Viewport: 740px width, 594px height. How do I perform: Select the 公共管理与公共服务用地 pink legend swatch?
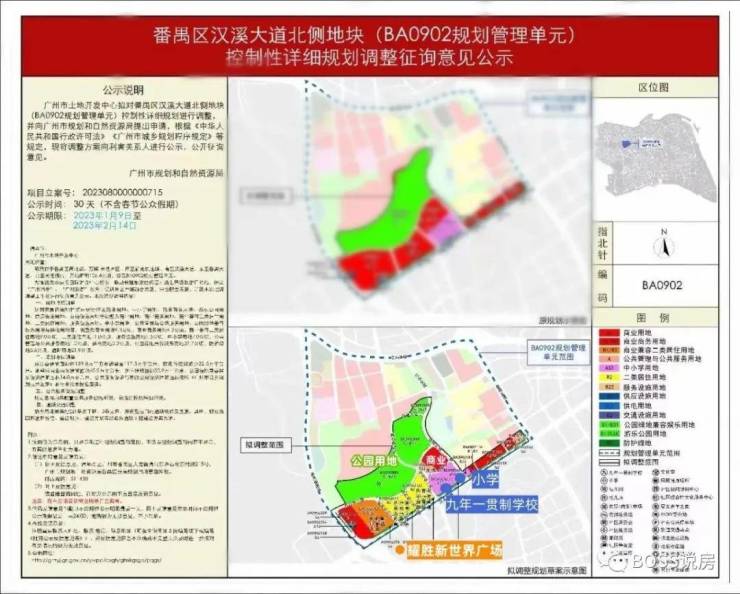[609, 359]
